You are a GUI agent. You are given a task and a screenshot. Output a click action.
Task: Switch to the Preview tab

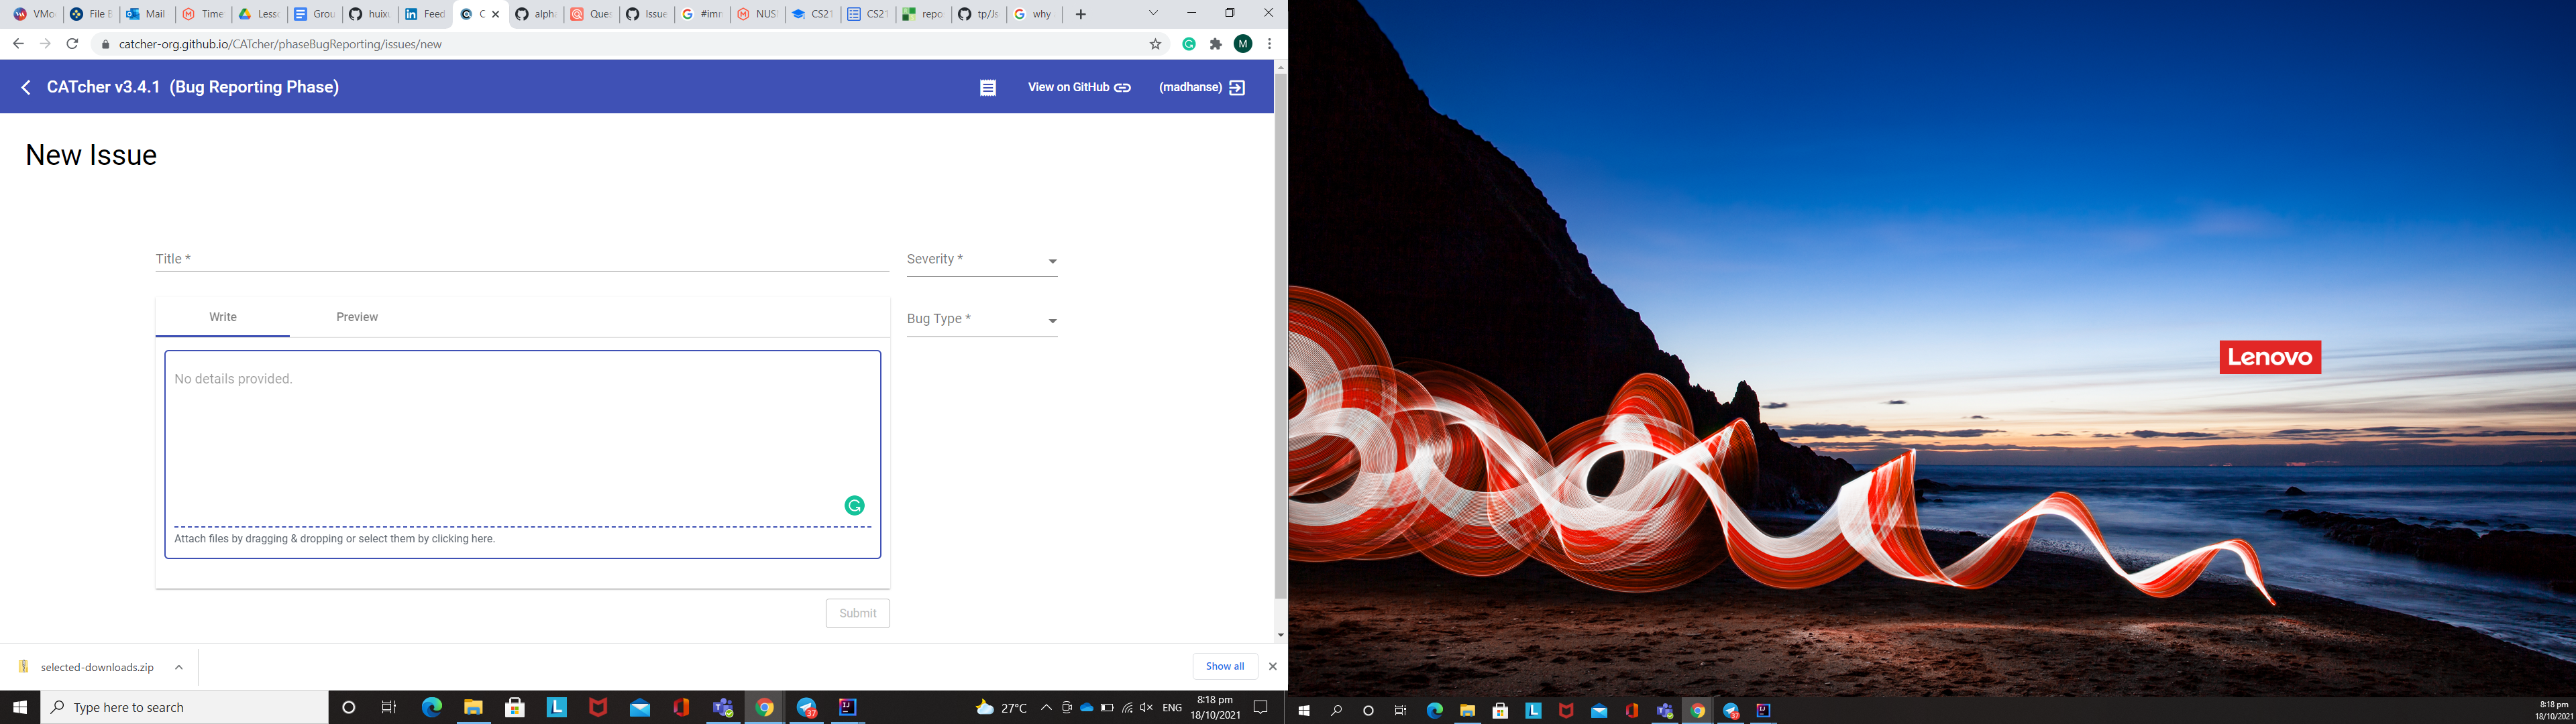(x=357, y=317)
